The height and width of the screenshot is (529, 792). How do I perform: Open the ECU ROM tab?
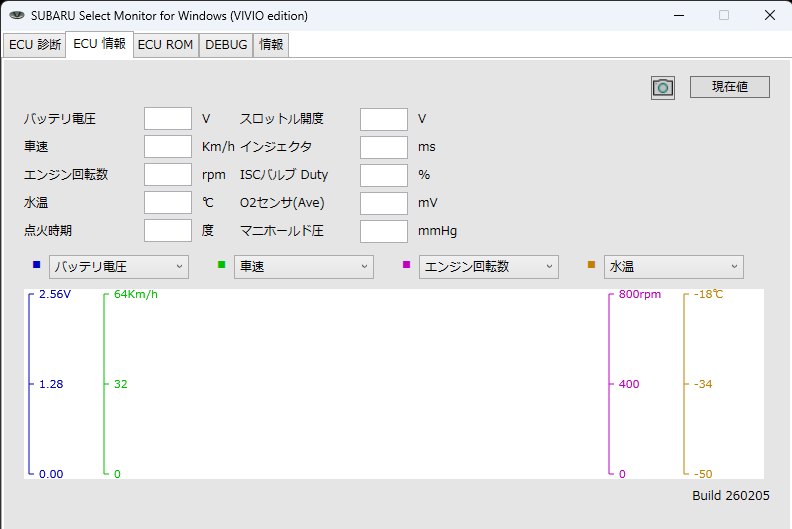165,45
